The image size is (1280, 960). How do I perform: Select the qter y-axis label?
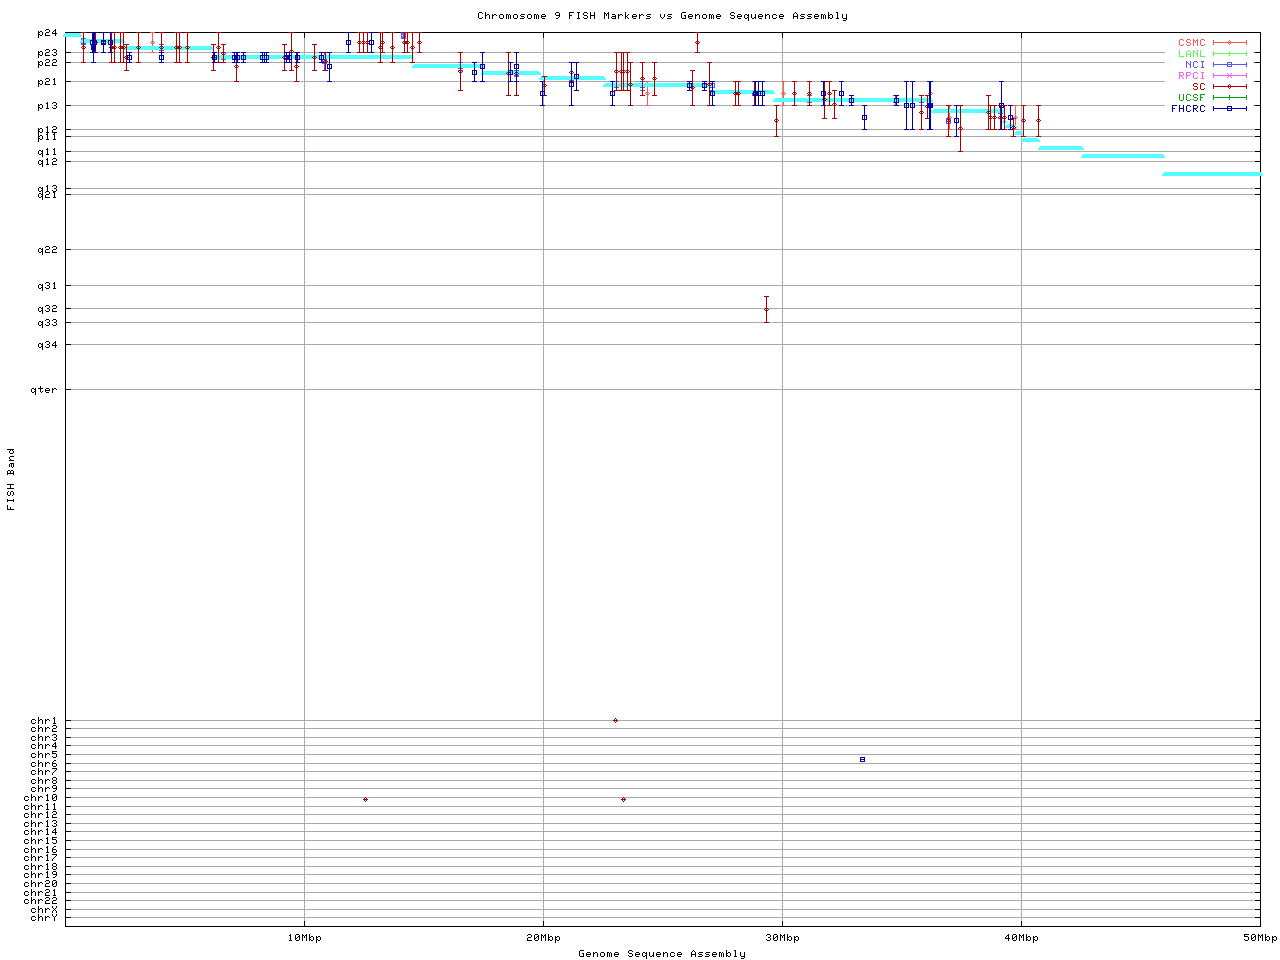pyautogui.click(x=47, y=390)
